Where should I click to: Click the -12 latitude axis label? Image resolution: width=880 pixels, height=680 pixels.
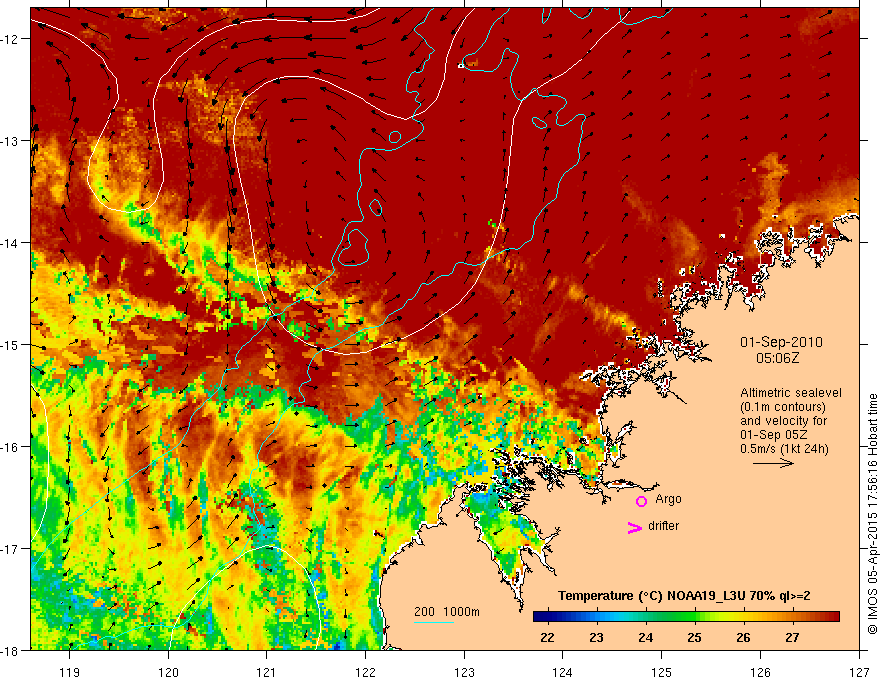coord(9,39)
